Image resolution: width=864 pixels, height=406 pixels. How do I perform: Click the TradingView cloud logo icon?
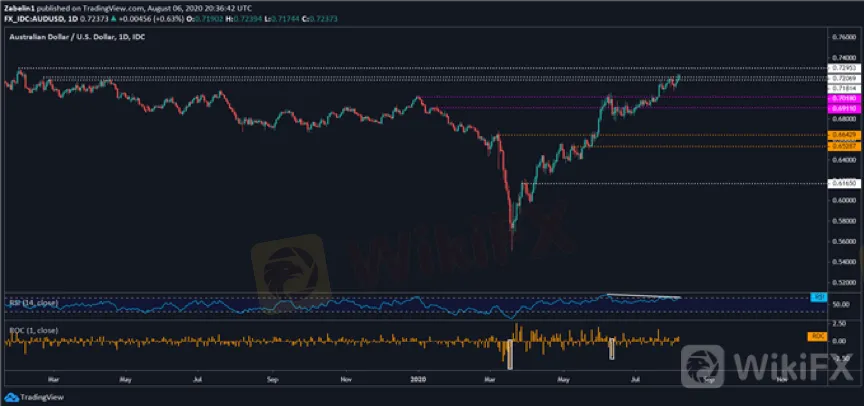[10, 397]
